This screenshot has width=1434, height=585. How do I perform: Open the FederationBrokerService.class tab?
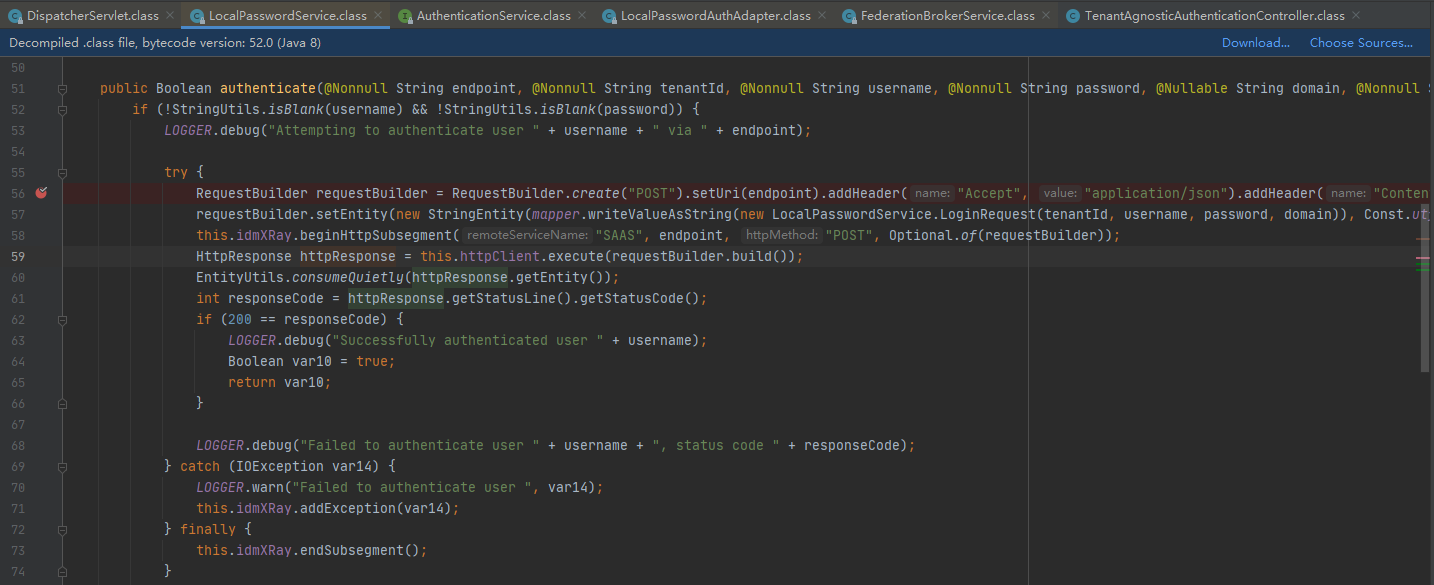coord(946,16)
